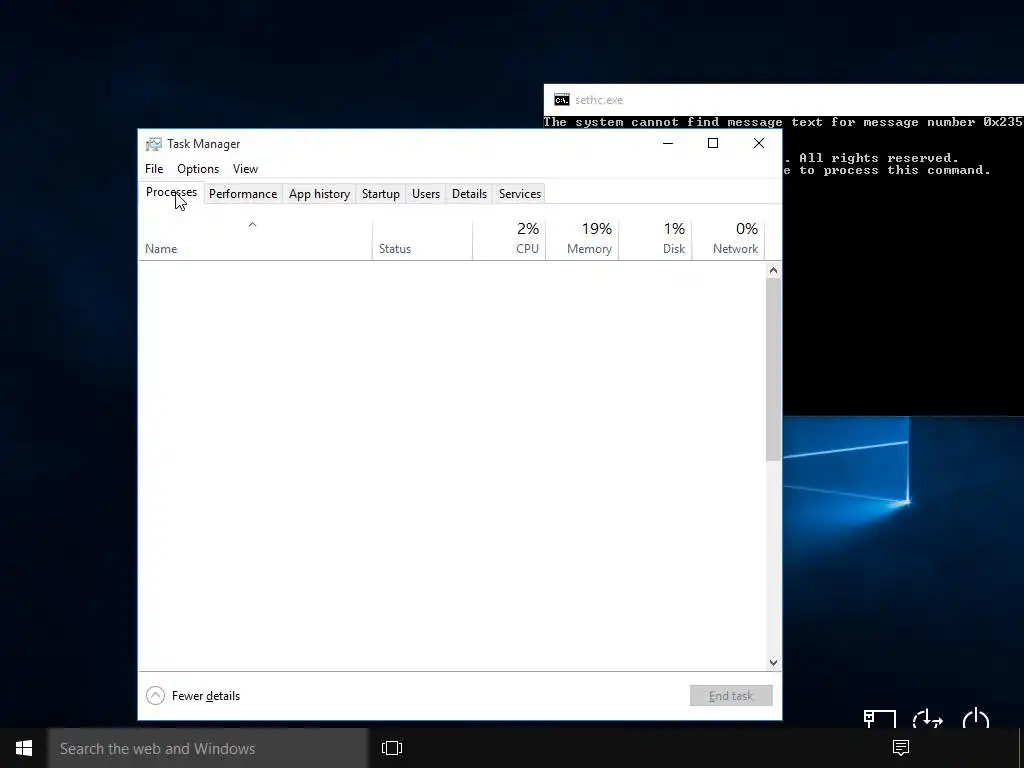This screenshot has width=1024, height=768.
Task: Close the Task Manager window
Action: point(759,144)
